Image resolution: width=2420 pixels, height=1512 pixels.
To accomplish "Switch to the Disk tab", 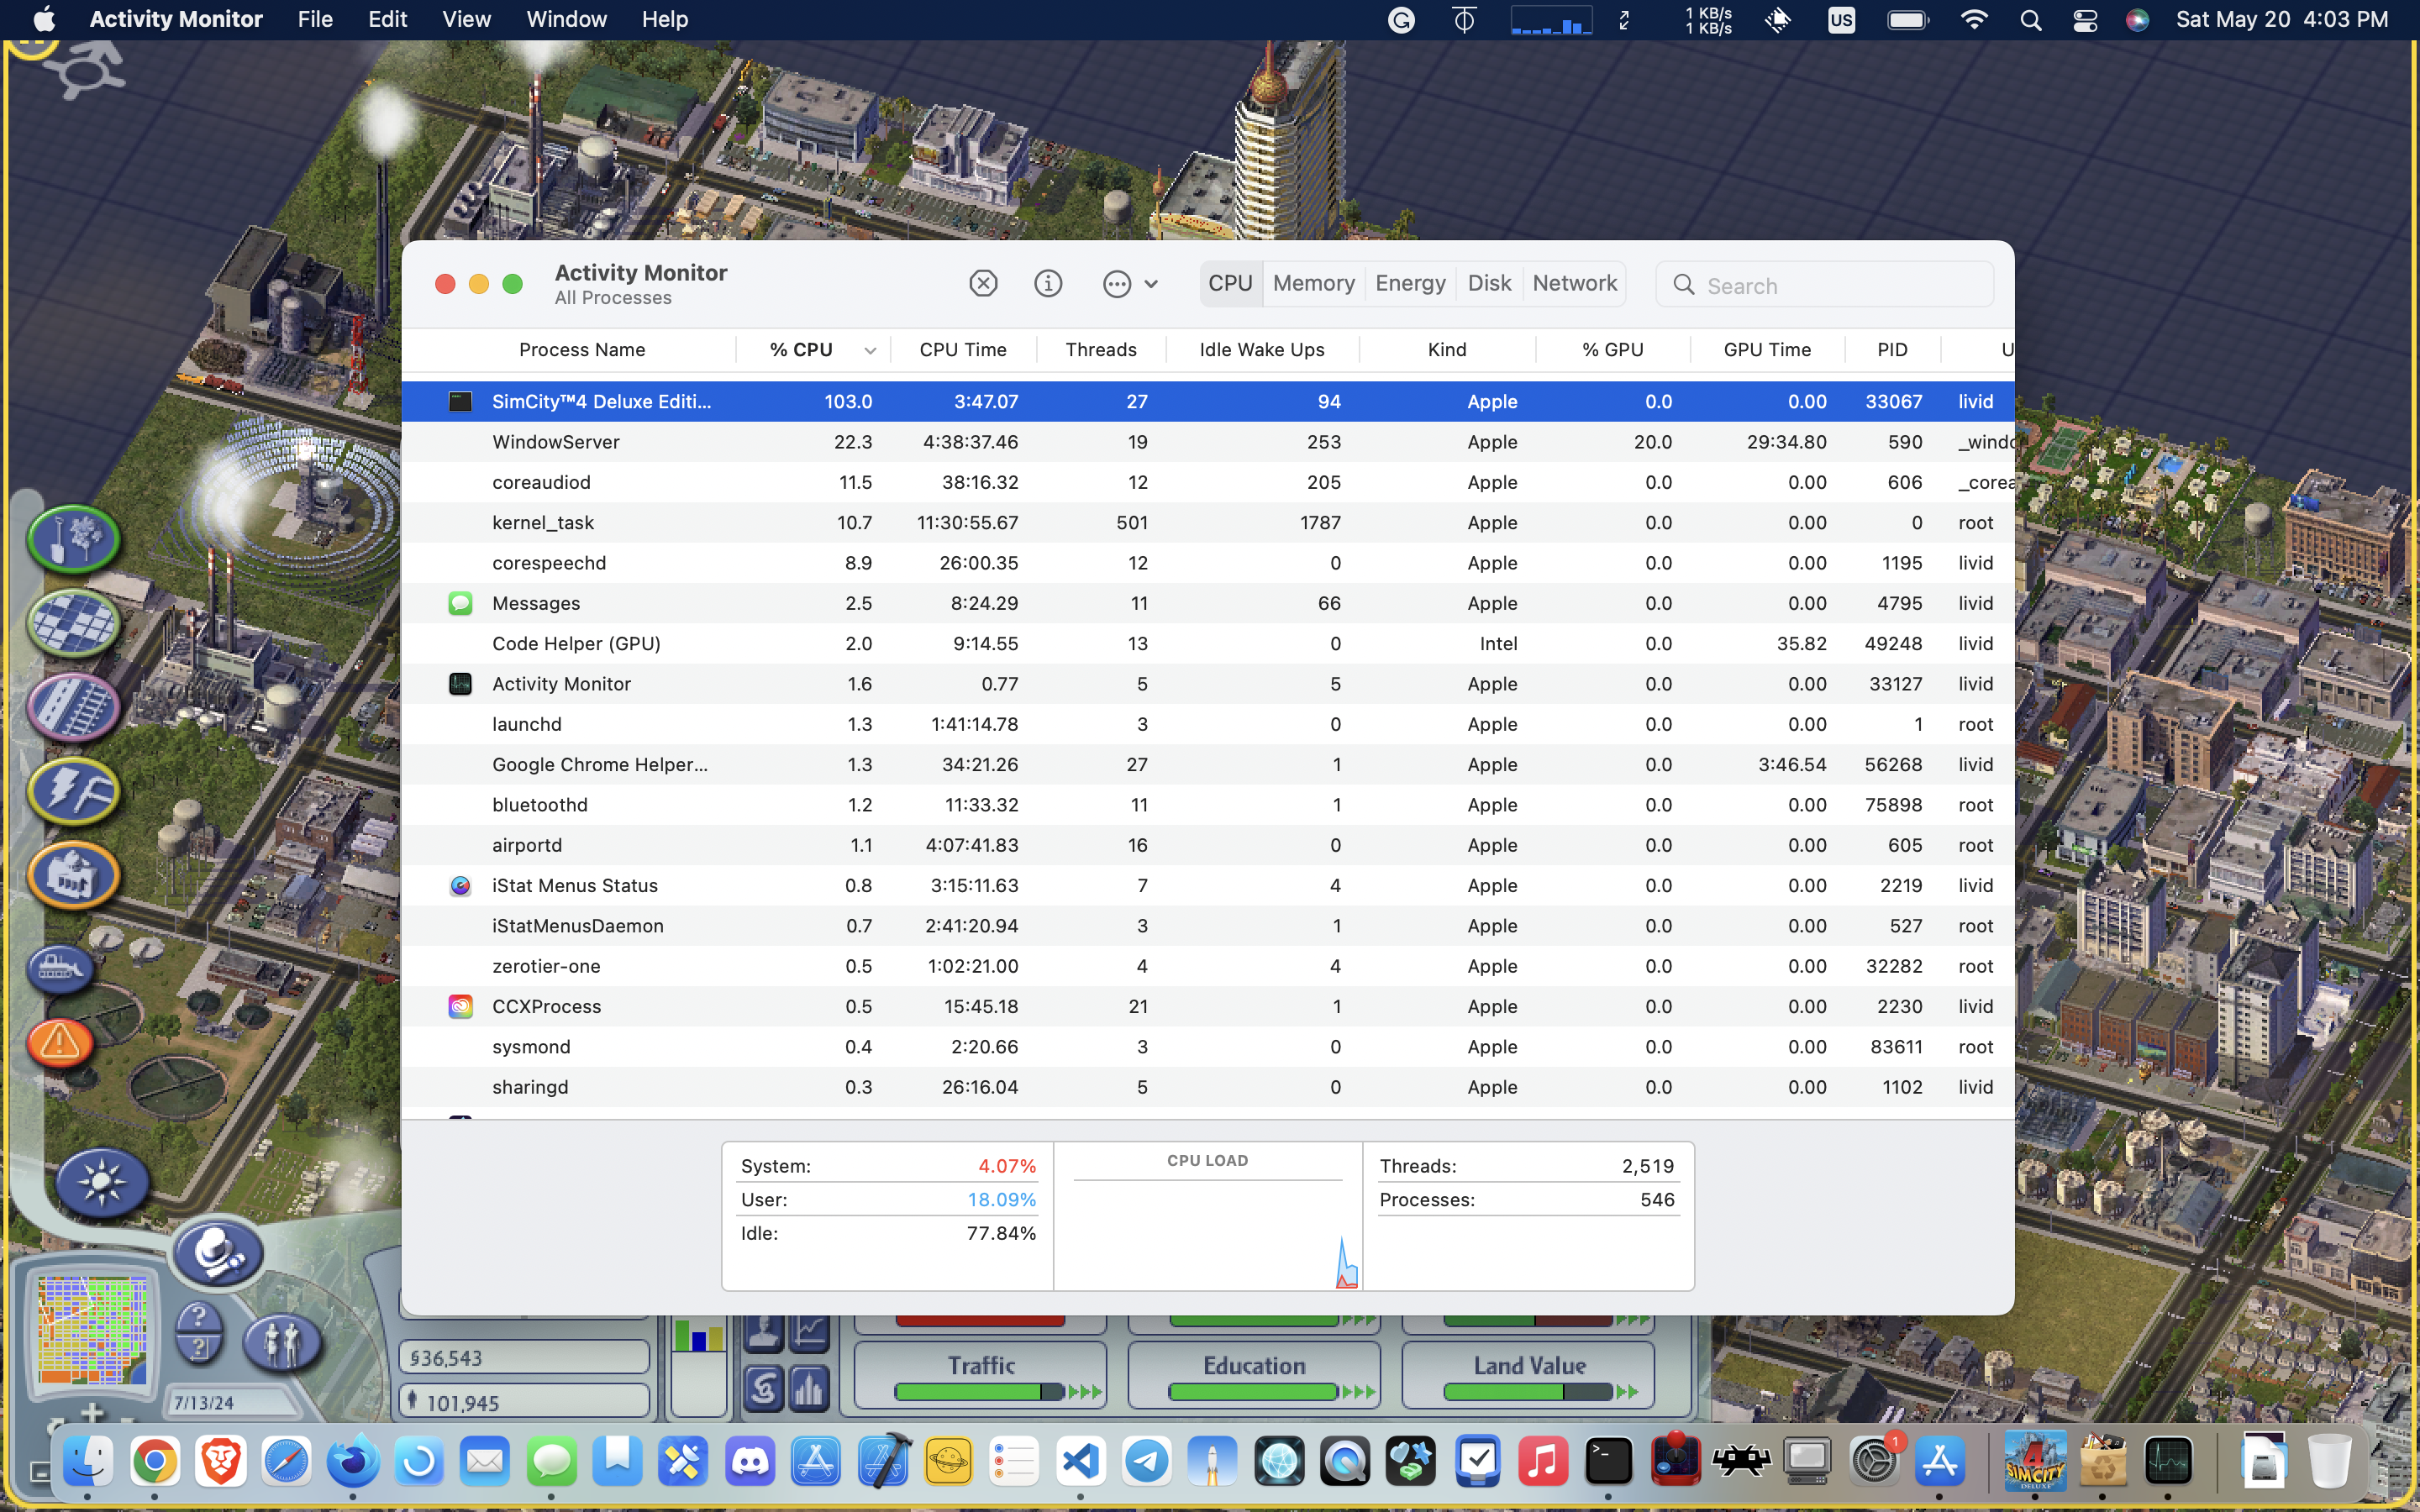I will tap(1489, 284).
